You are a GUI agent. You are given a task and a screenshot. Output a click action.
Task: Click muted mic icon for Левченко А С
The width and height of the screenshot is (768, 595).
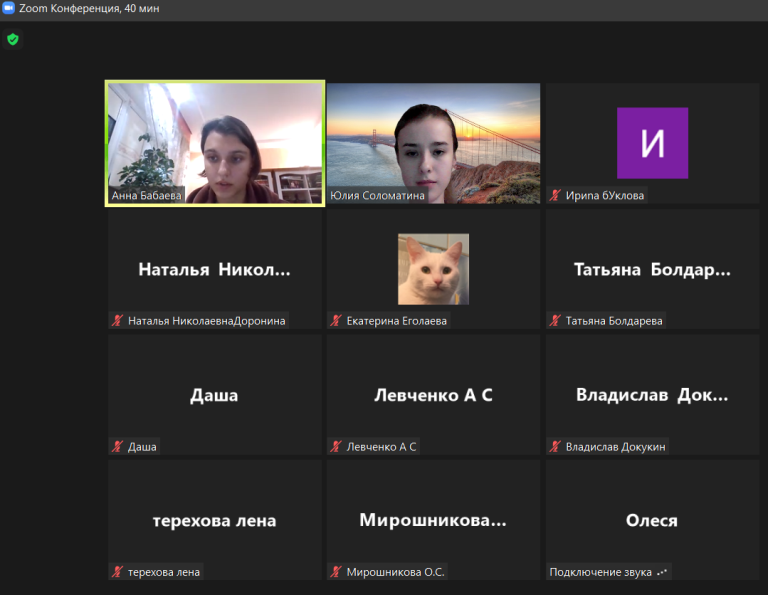pyautogui.click(x=337, y=447)
